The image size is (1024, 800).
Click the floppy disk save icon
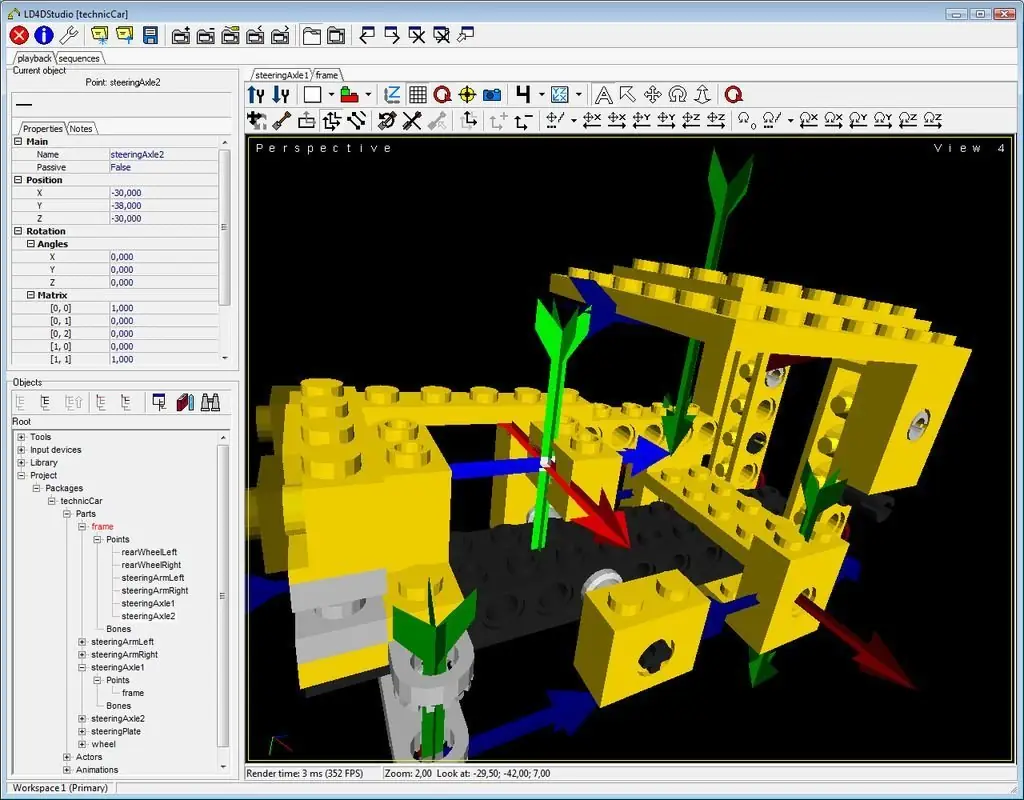coord(150,35)
